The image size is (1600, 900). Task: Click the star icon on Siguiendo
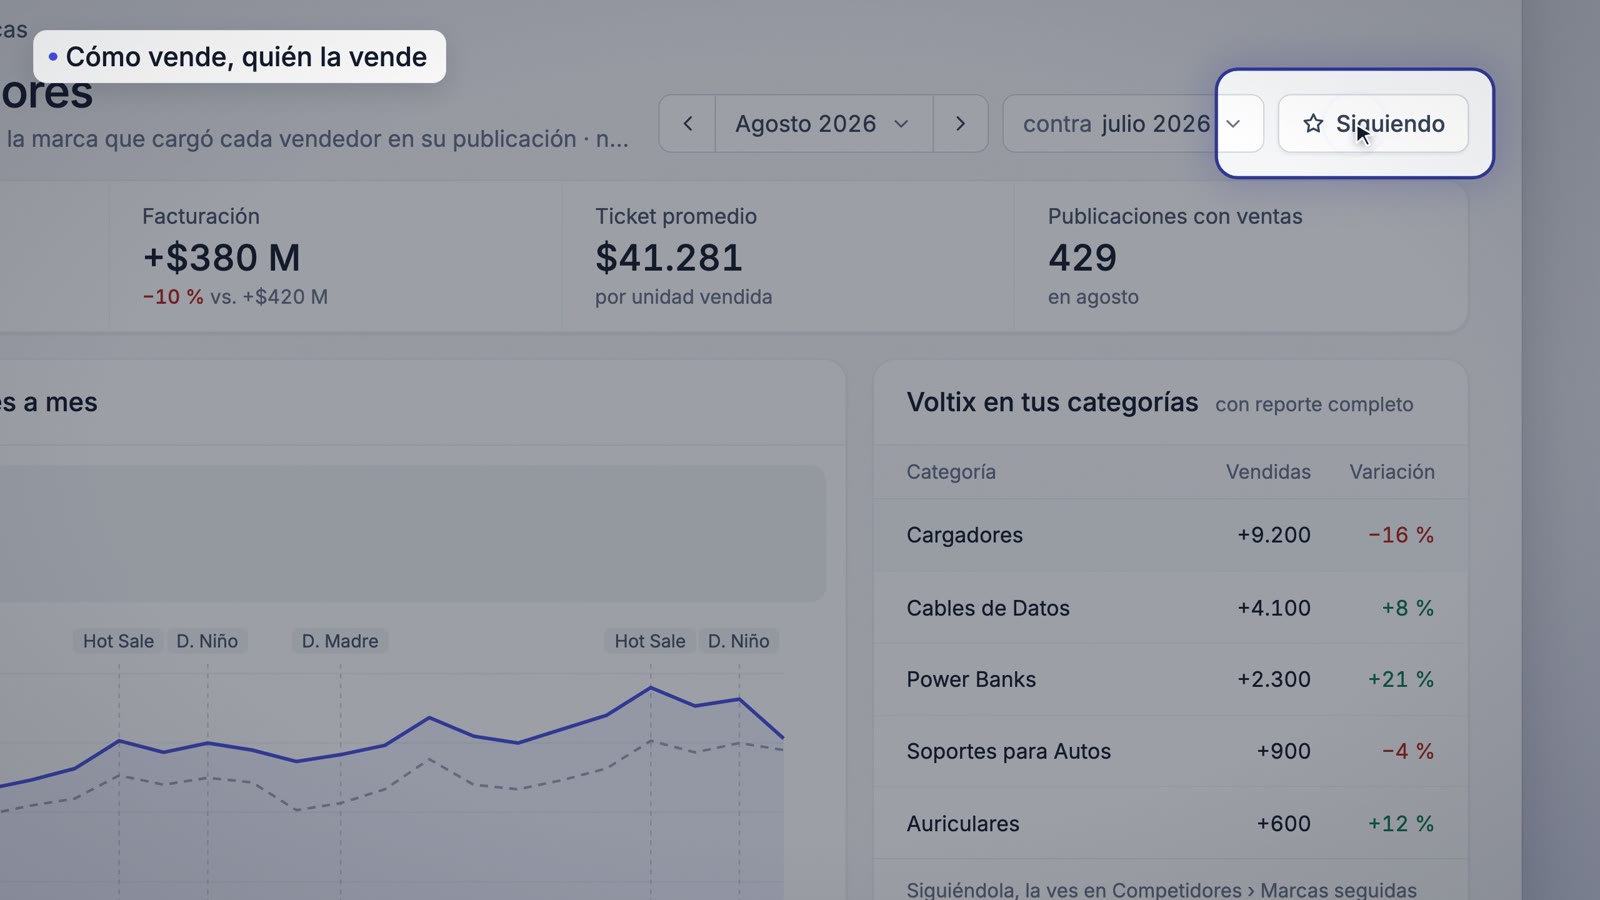click(x=1313, y=124)
